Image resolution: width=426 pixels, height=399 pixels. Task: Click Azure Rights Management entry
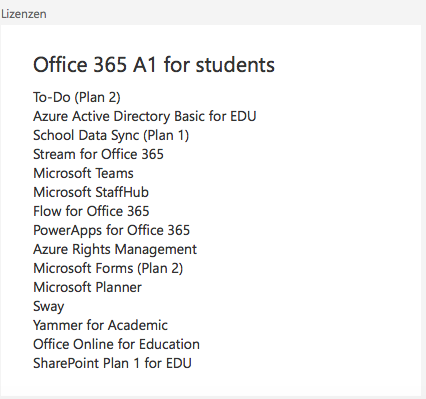[x=115, y=250]
